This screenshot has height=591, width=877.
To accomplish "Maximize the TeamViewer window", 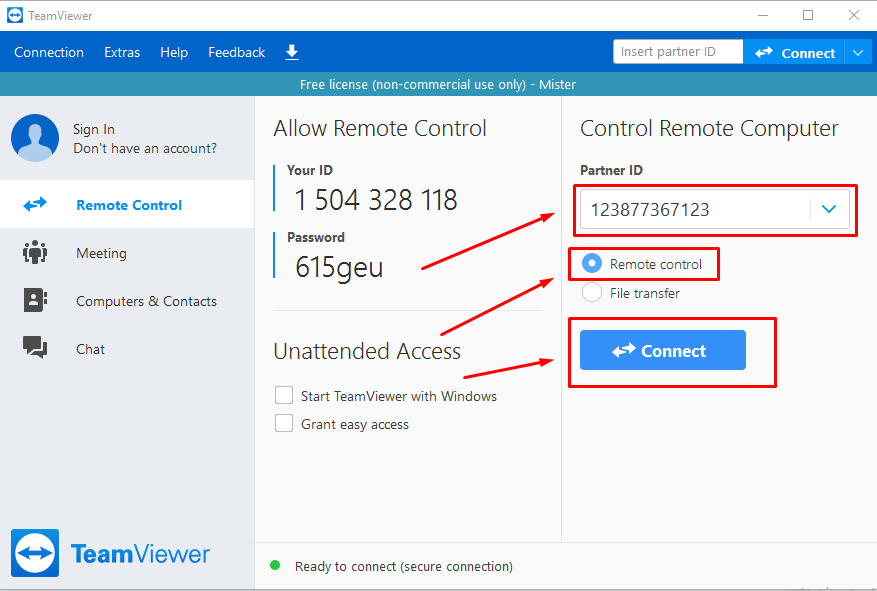I will (x=808, y=15).
